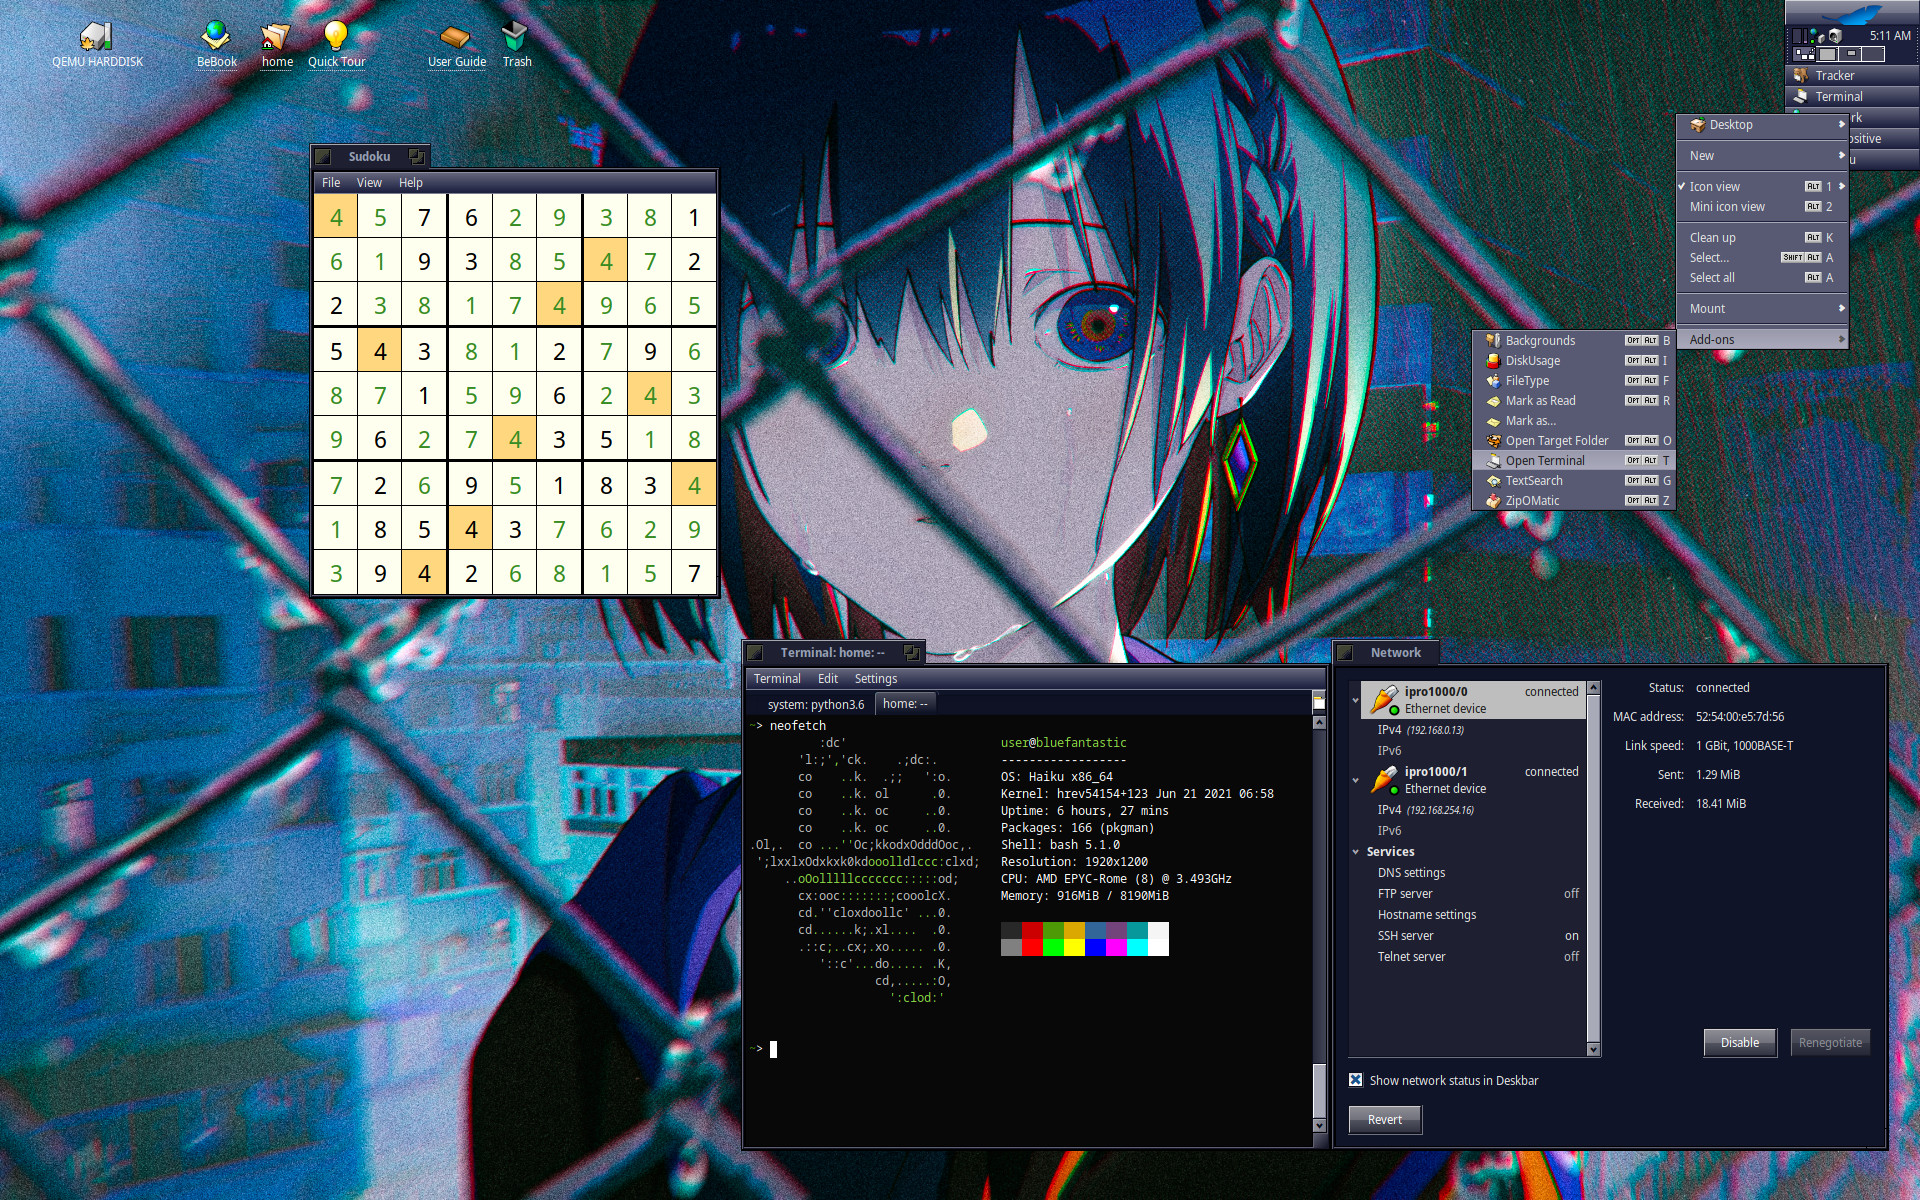Open the Settings menu in Terminal window
This screenshot has width=1920, height=1200.
click(x=876, y=679)
